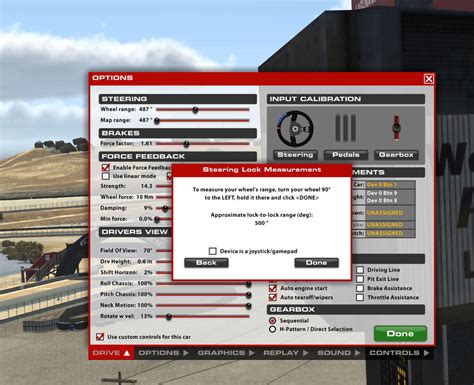Click the Pedals calibration button
474x385 pixels.
click(346, 155)
